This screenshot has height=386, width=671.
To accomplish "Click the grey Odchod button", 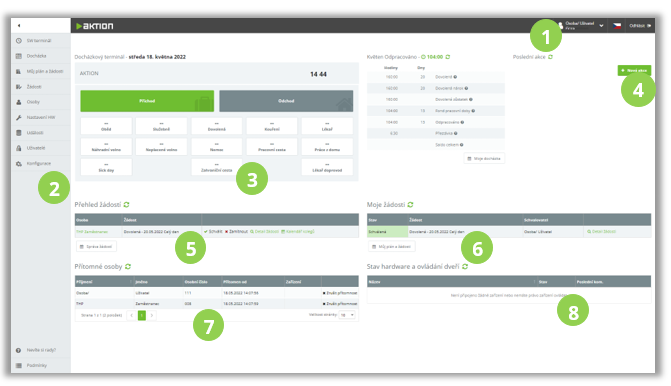I will (x=286, y=101).
